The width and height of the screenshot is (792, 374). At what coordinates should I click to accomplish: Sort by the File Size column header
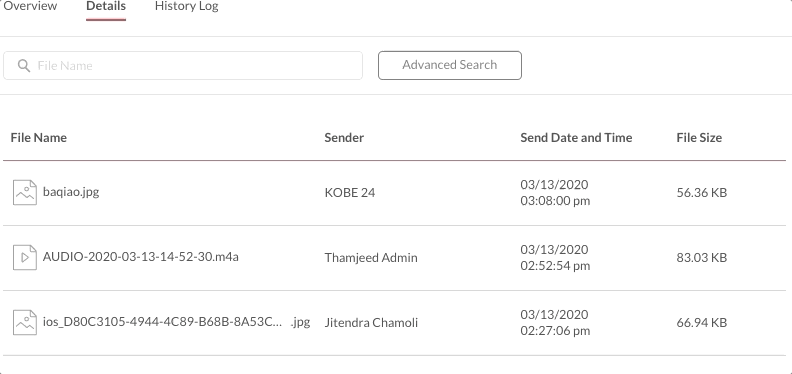coord(699,137)
